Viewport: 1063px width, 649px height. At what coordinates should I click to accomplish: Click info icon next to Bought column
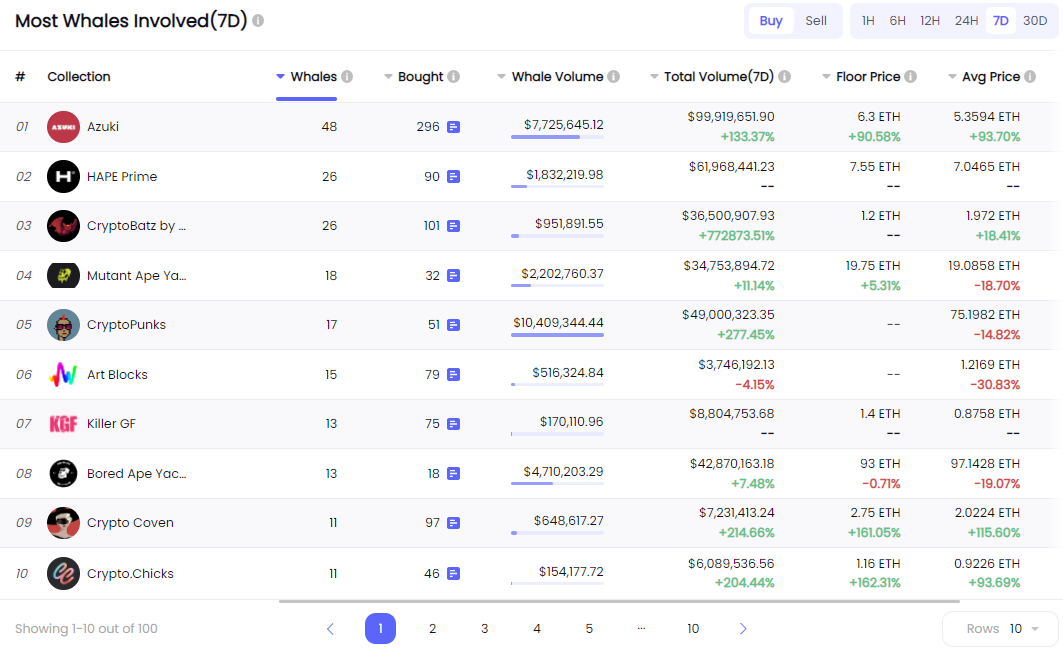(454, 77)
